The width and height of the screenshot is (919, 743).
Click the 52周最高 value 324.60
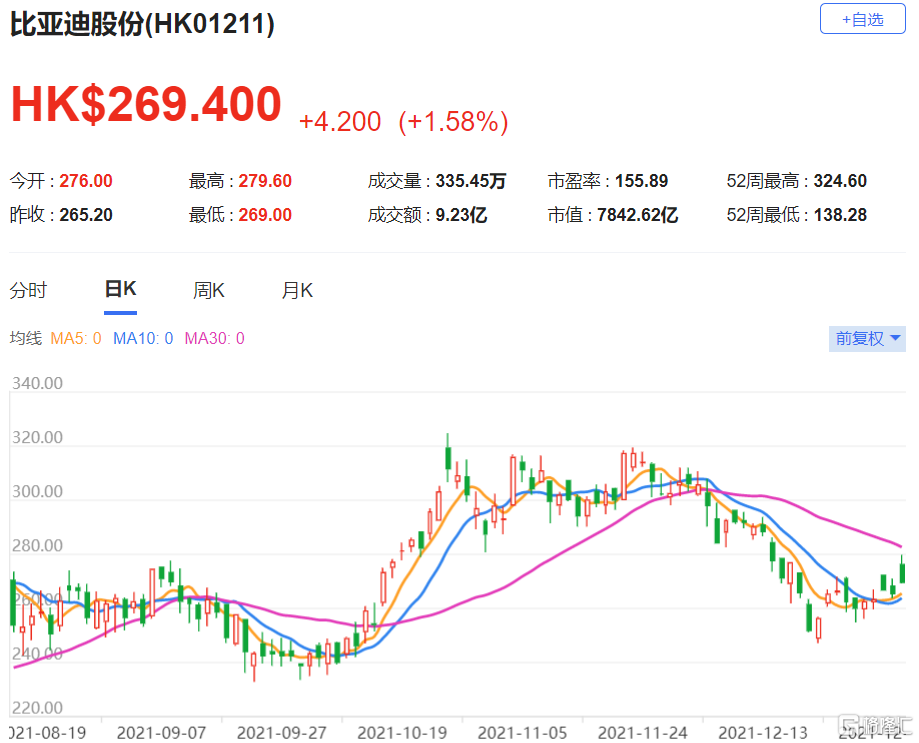click(840, 180)
